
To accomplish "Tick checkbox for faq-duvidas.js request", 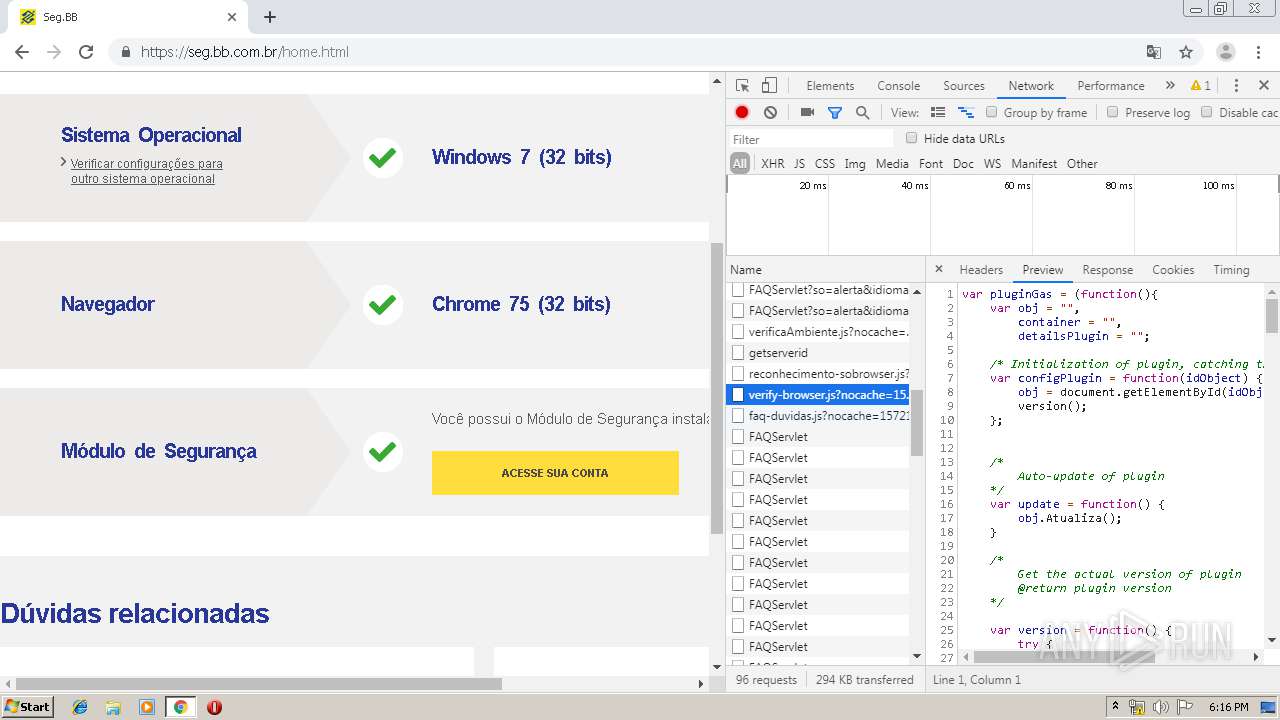I will tap(738, 416).
